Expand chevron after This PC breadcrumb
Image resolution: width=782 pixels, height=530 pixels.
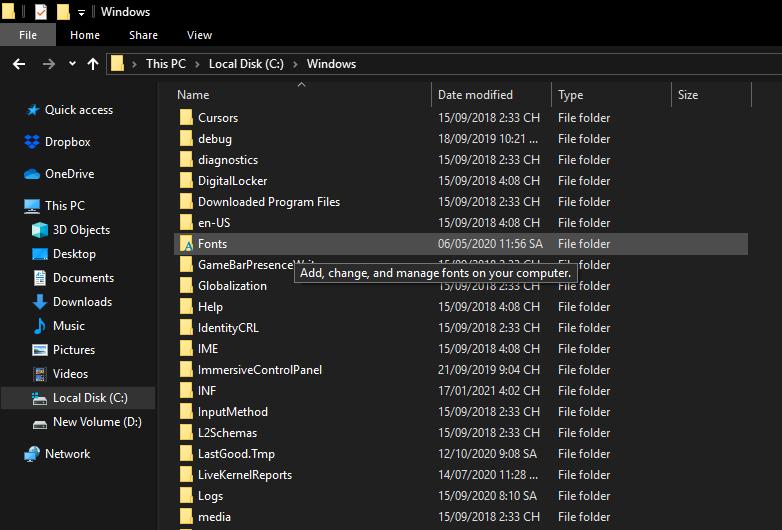click(x=197, y=64)
